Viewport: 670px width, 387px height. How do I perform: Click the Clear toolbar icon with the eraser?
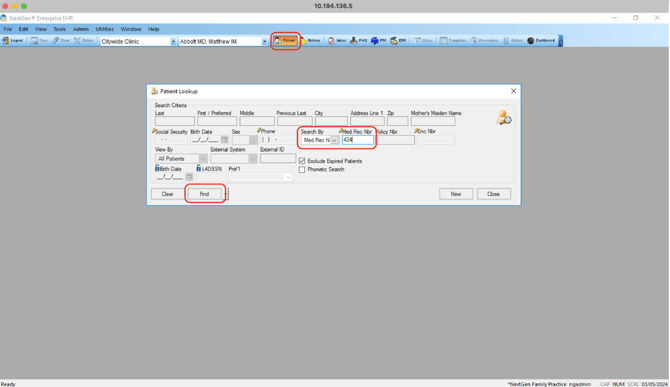click(61, 41)
